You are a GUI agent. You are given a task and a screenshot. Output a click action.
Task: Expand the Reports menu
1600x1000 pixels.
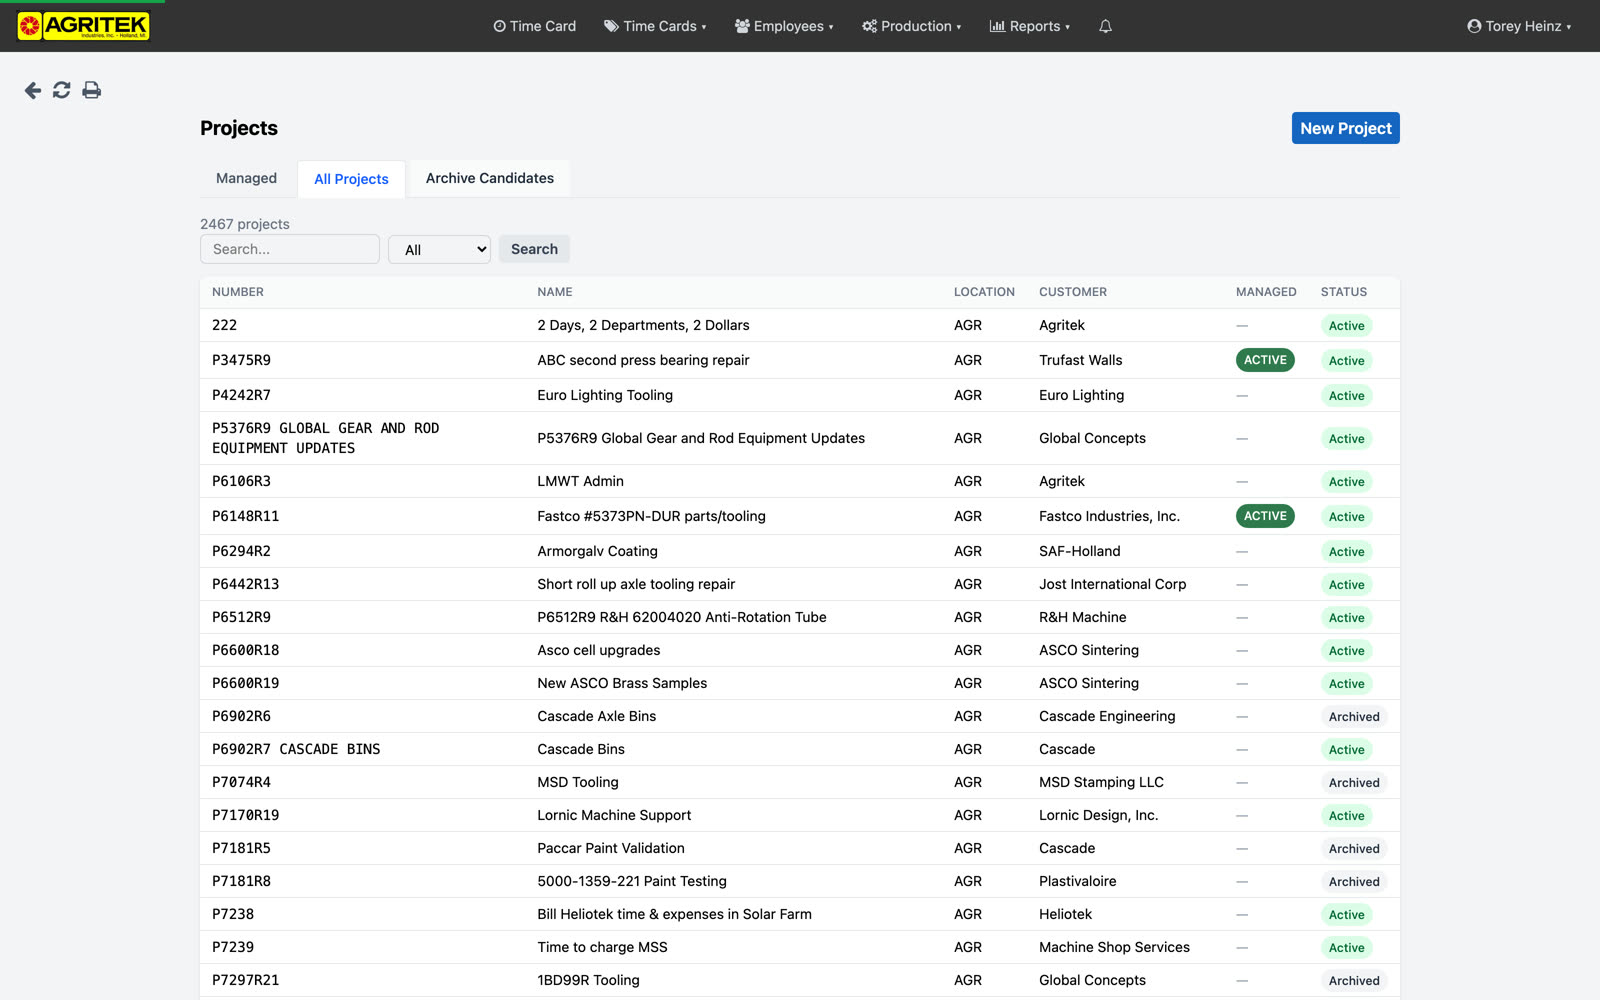pyautogui.click(x=1030, y=26)
